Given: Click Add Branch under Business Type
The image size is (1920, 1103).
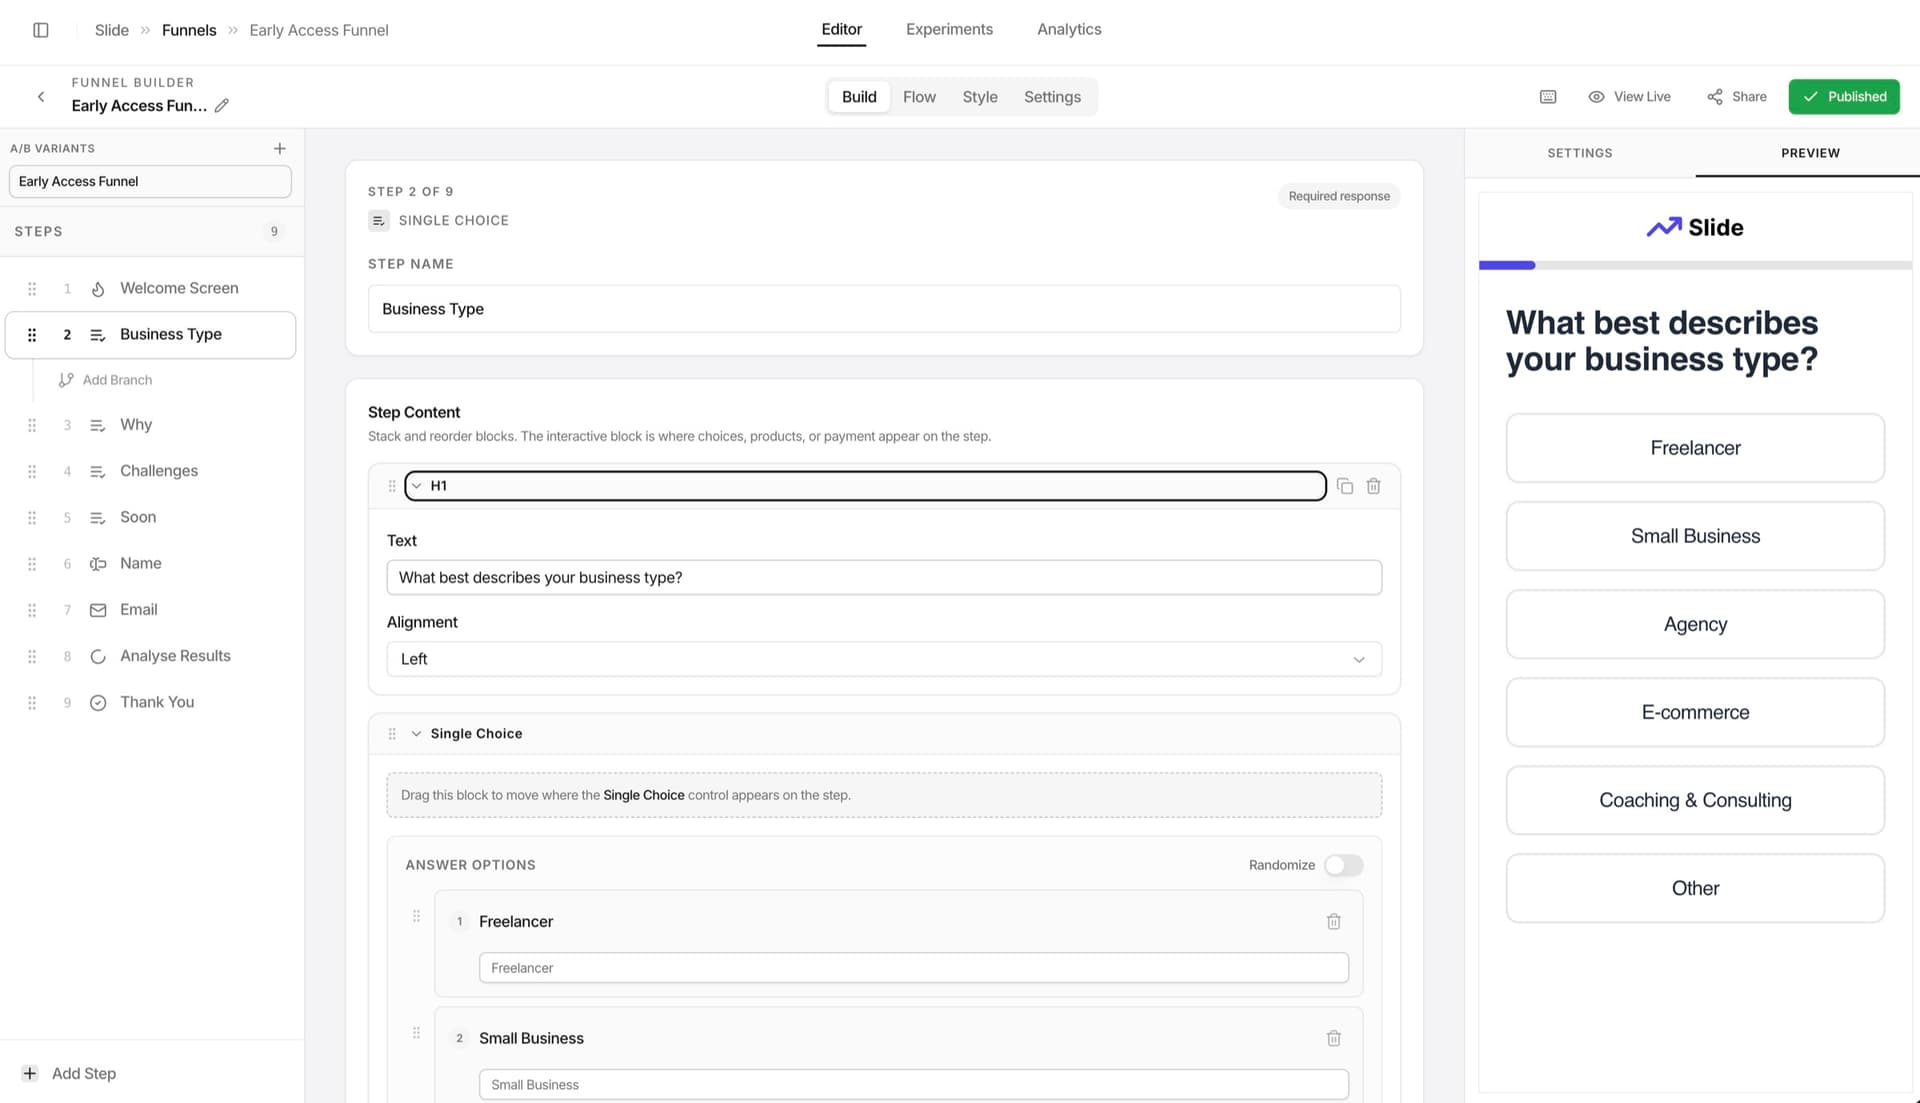Looking at the screenshot, I should pyautogui.click(x=105, y=381).
